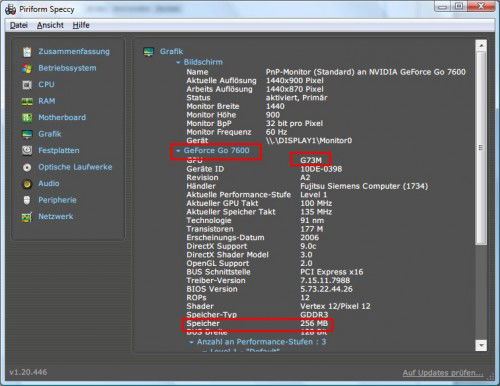
Task: Collapse Anzahl an Performance-Stufen node
Action: pos(191,342)
